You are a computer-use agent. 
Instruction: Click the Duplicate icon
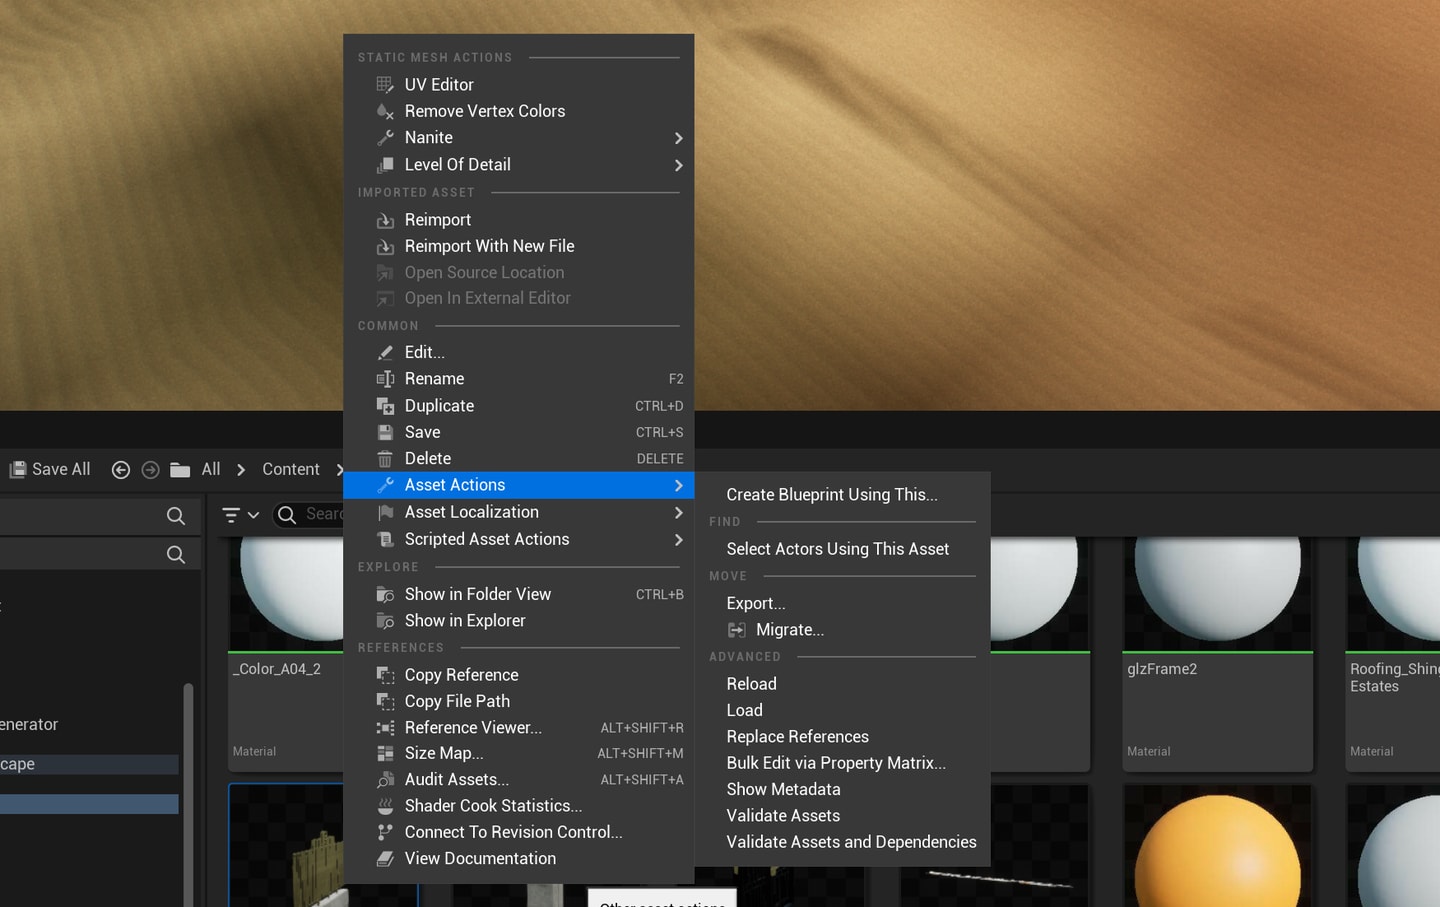pos(385,406)
